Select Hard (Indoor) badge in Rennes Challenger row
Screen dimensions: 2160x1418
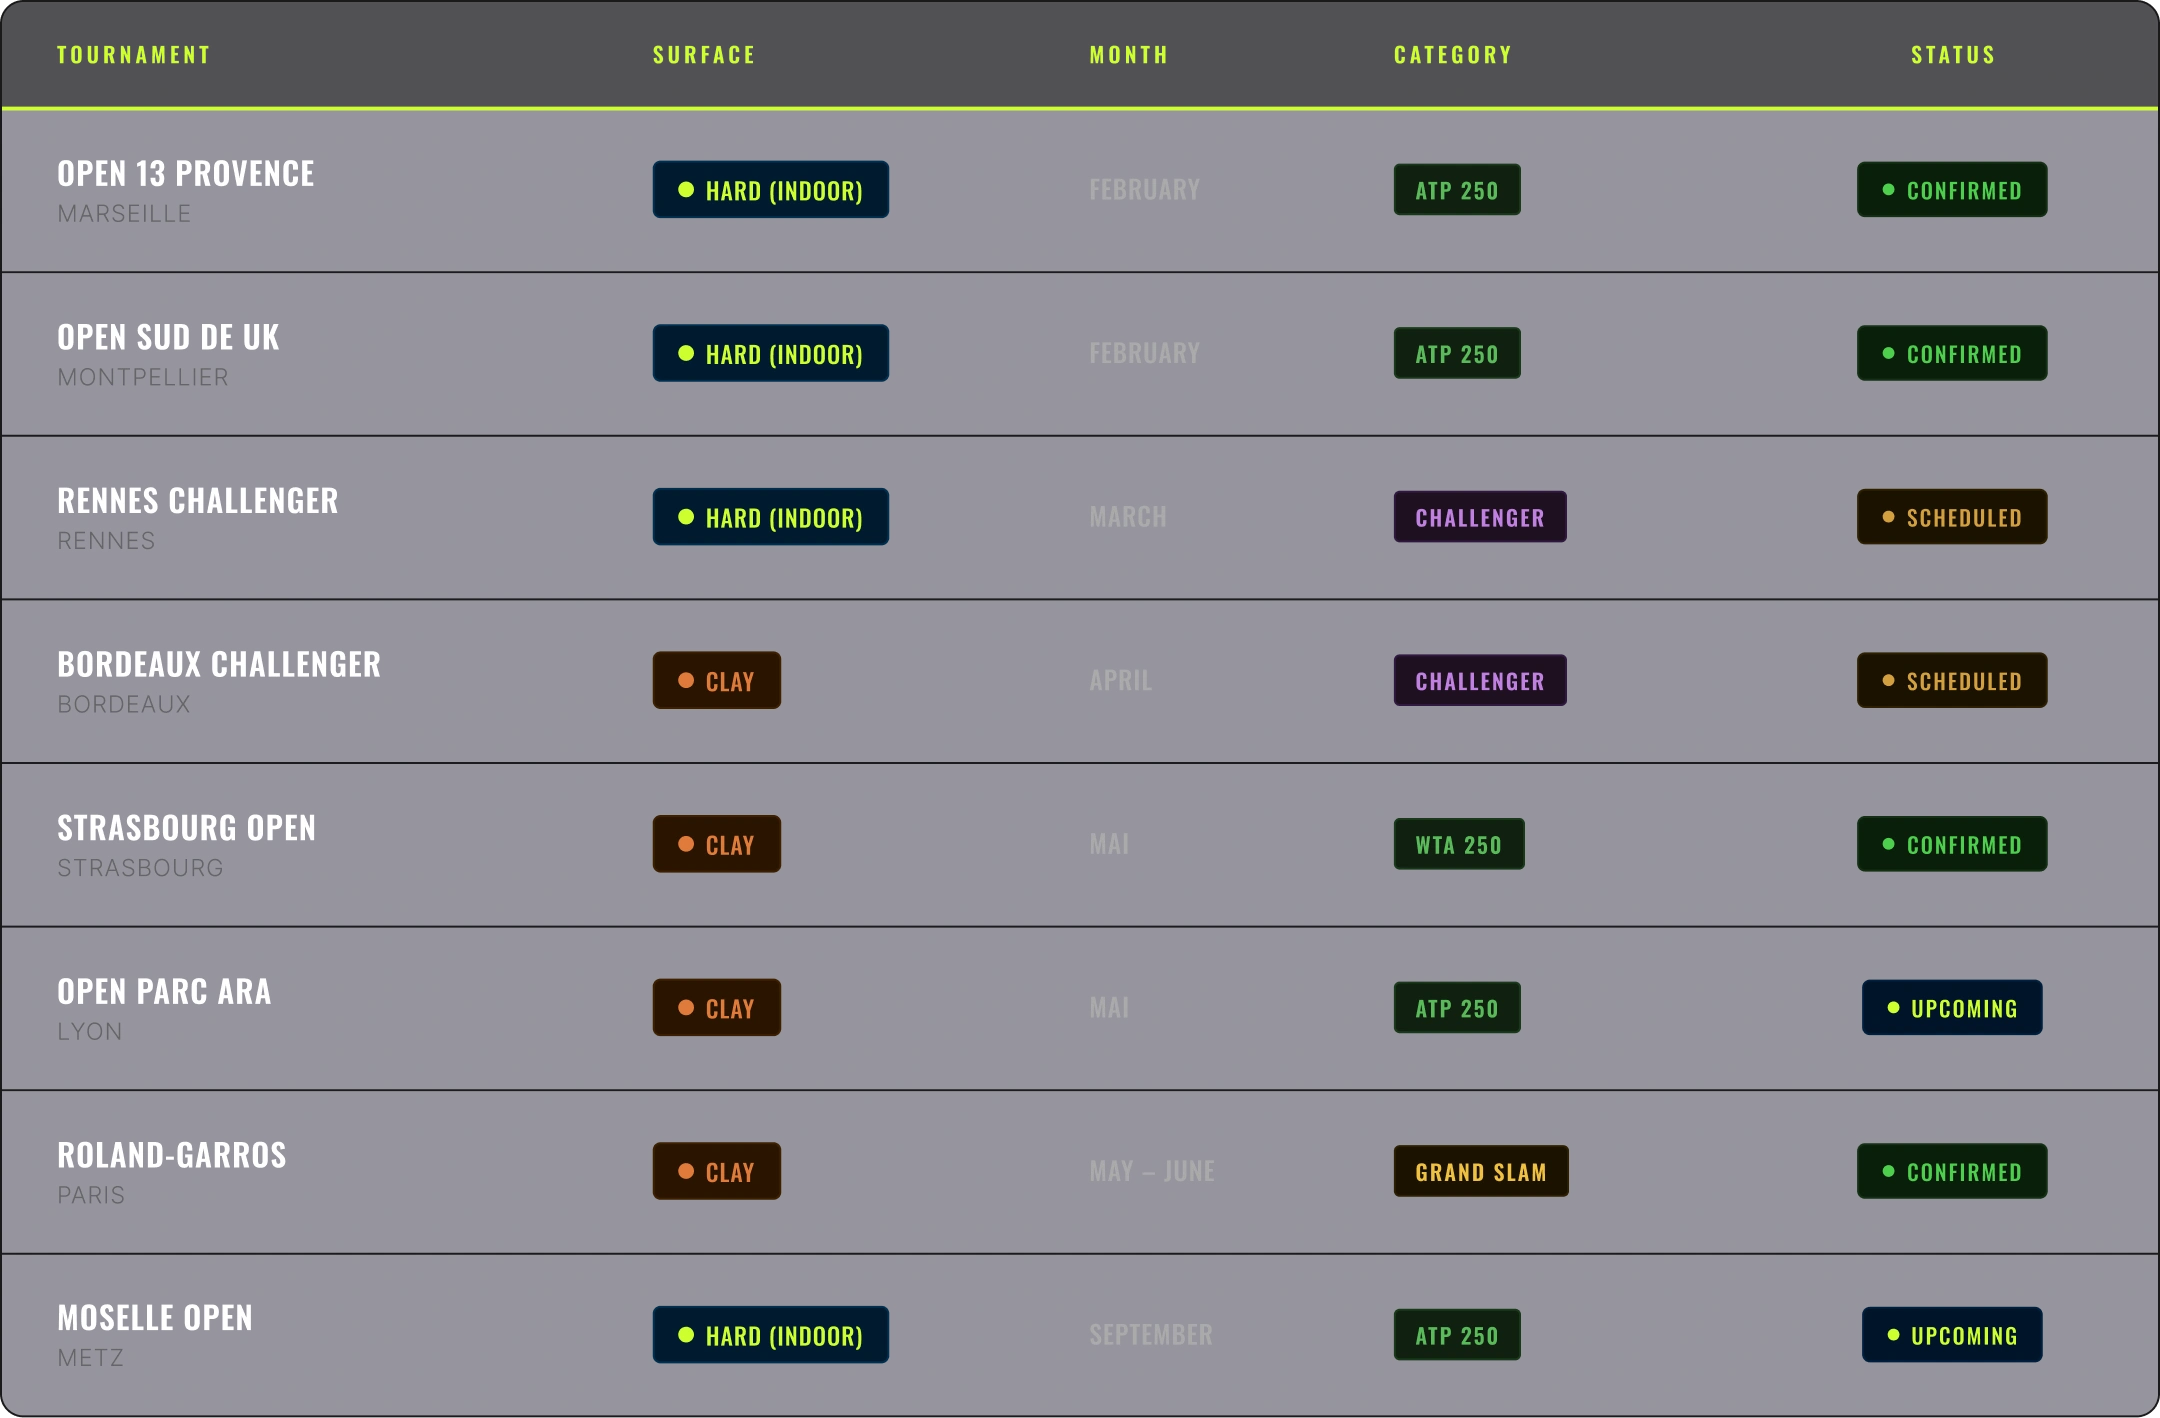771,517
